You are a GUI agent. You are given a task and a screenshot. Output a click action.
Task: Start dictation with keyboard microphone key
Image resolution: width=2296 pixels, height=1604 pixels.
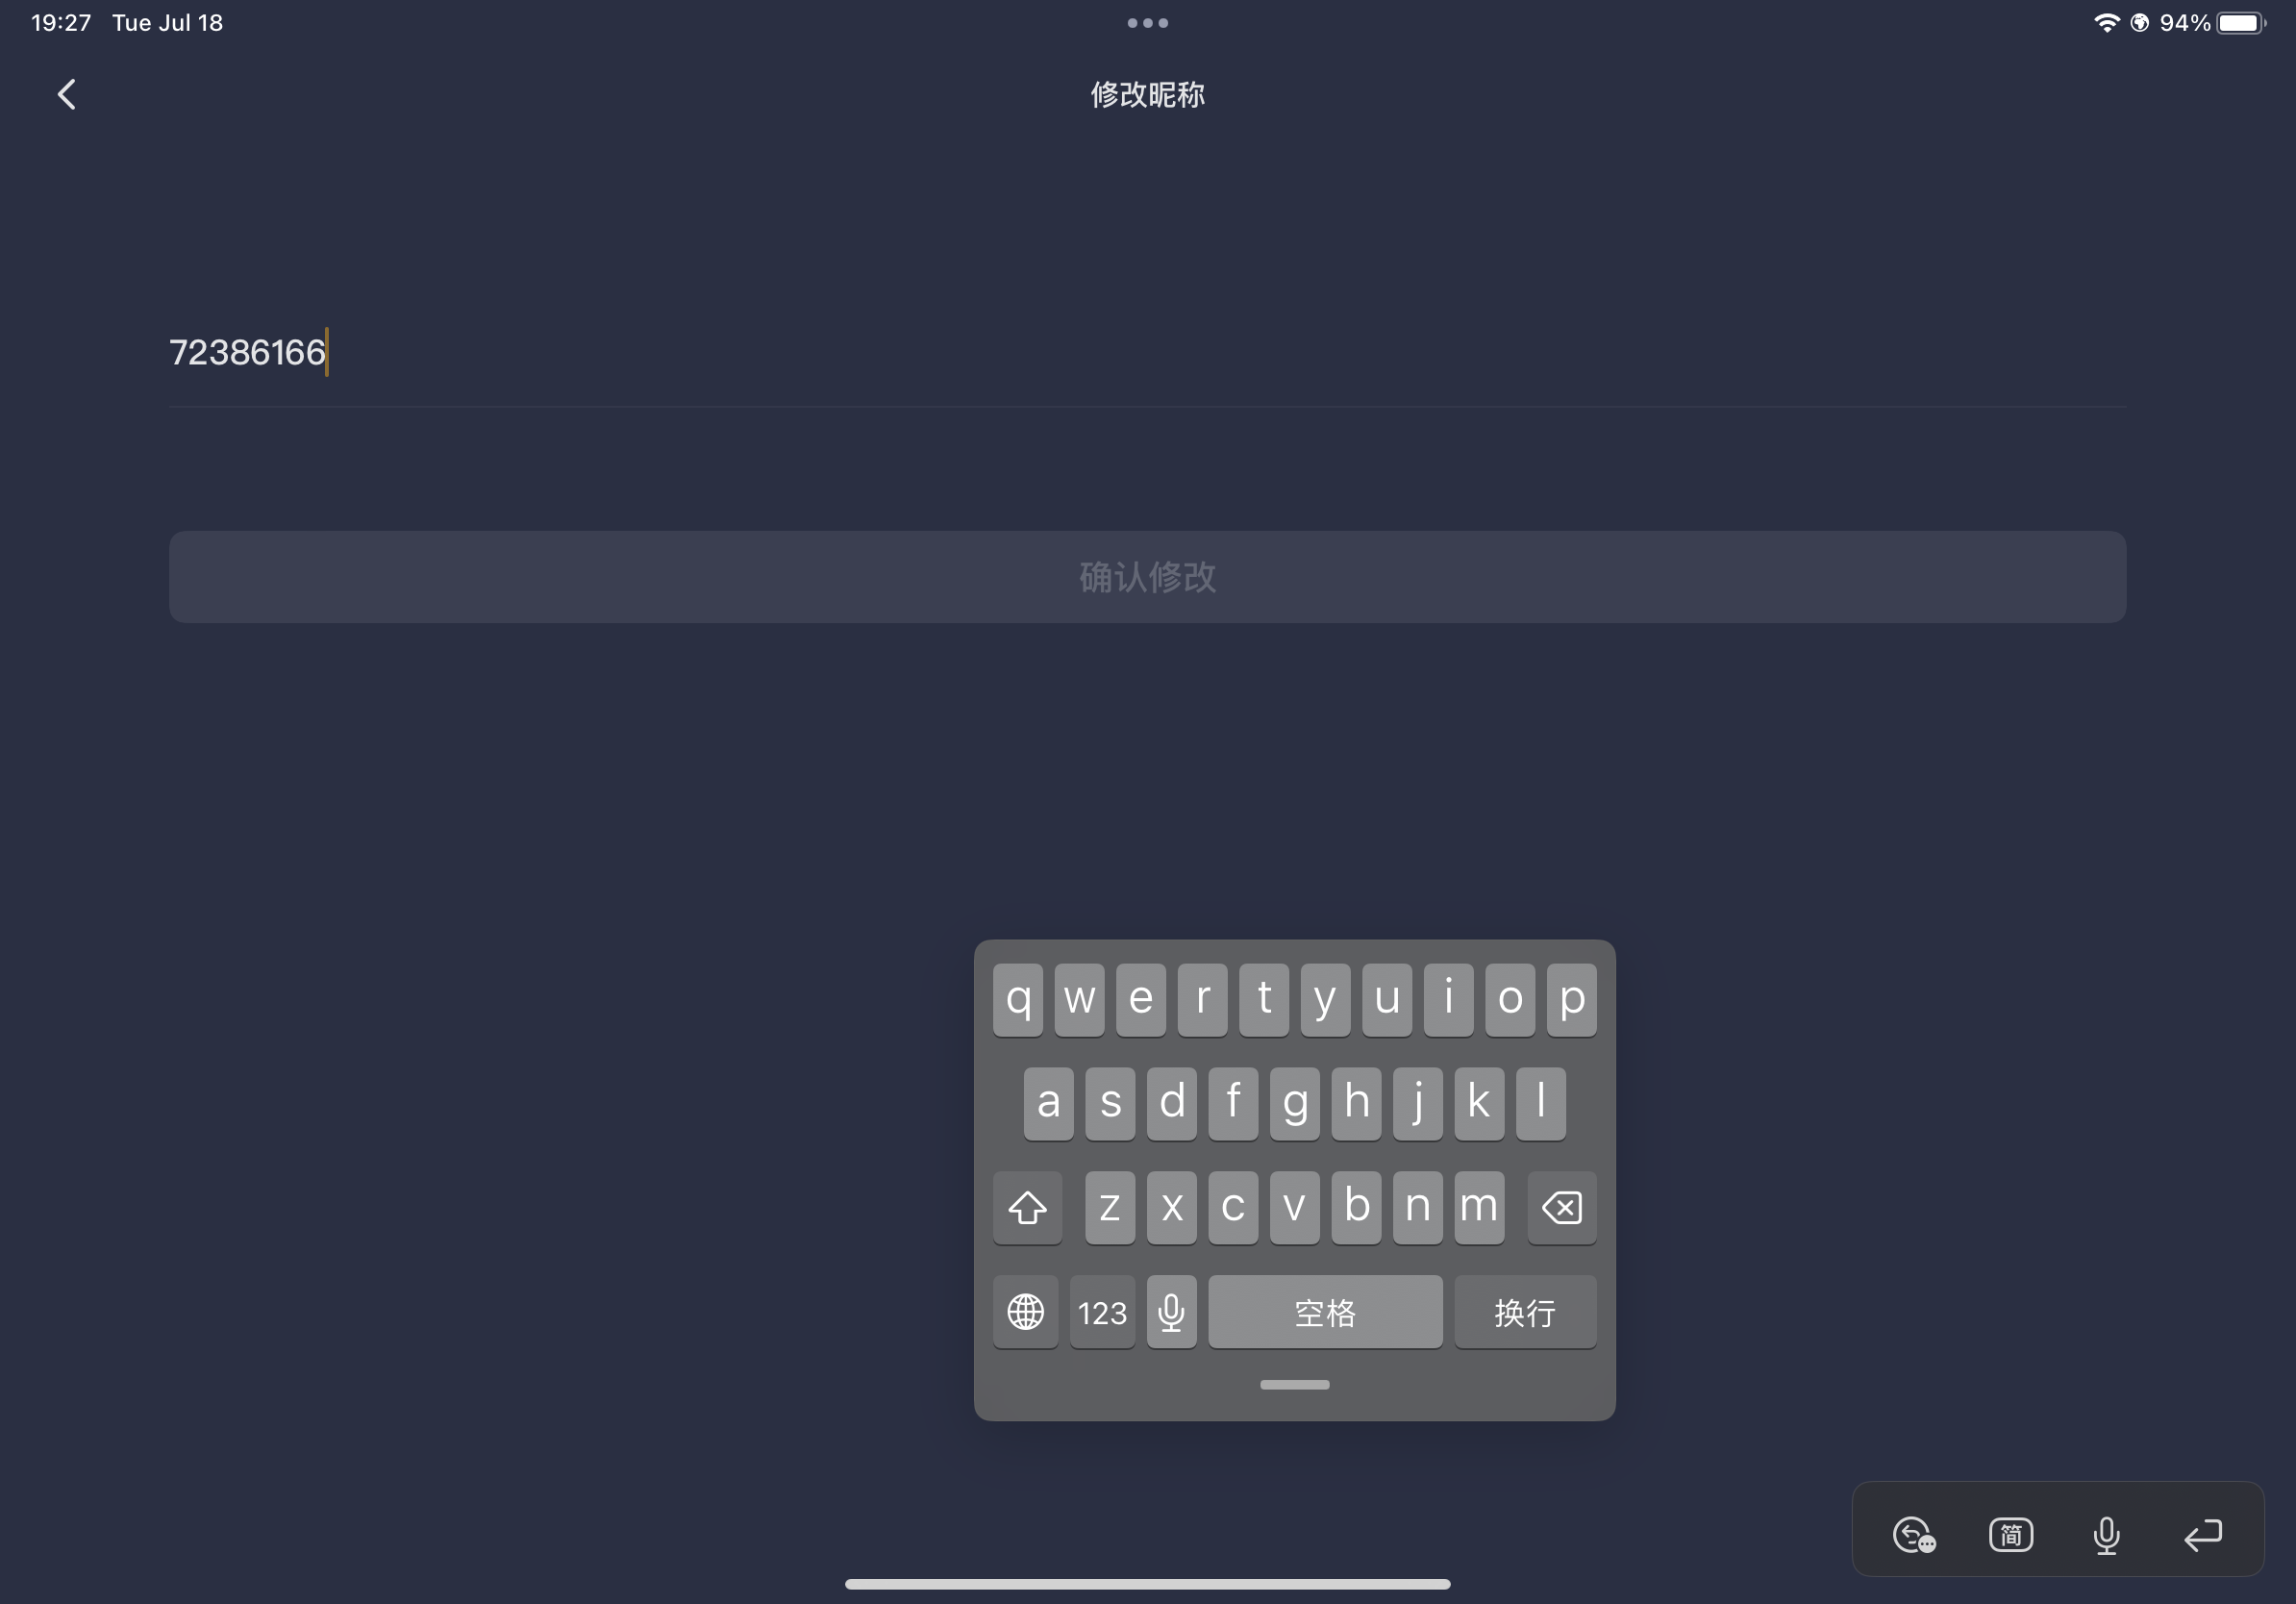1171,1311
